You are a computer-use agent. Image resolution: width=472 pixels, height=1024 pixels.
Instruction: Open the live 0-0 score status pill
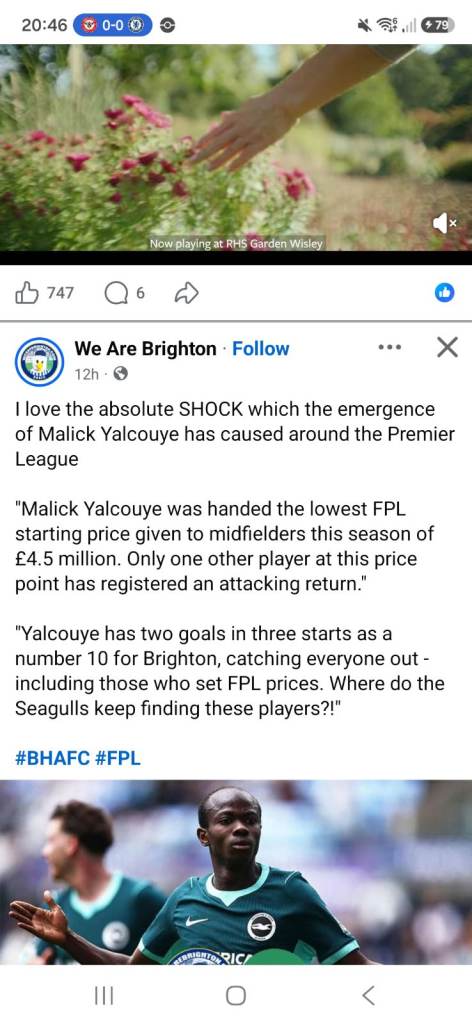tap(113, 25)
